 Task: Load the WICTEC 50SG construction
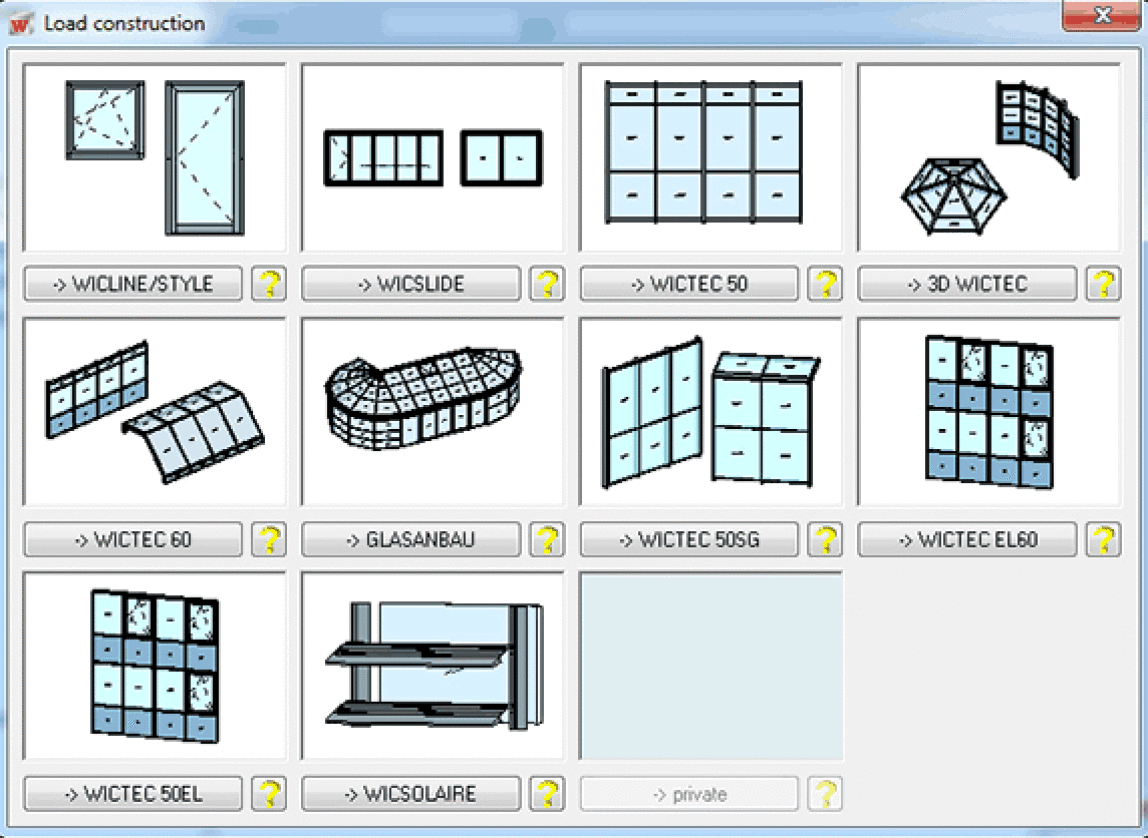coord(689,539)
